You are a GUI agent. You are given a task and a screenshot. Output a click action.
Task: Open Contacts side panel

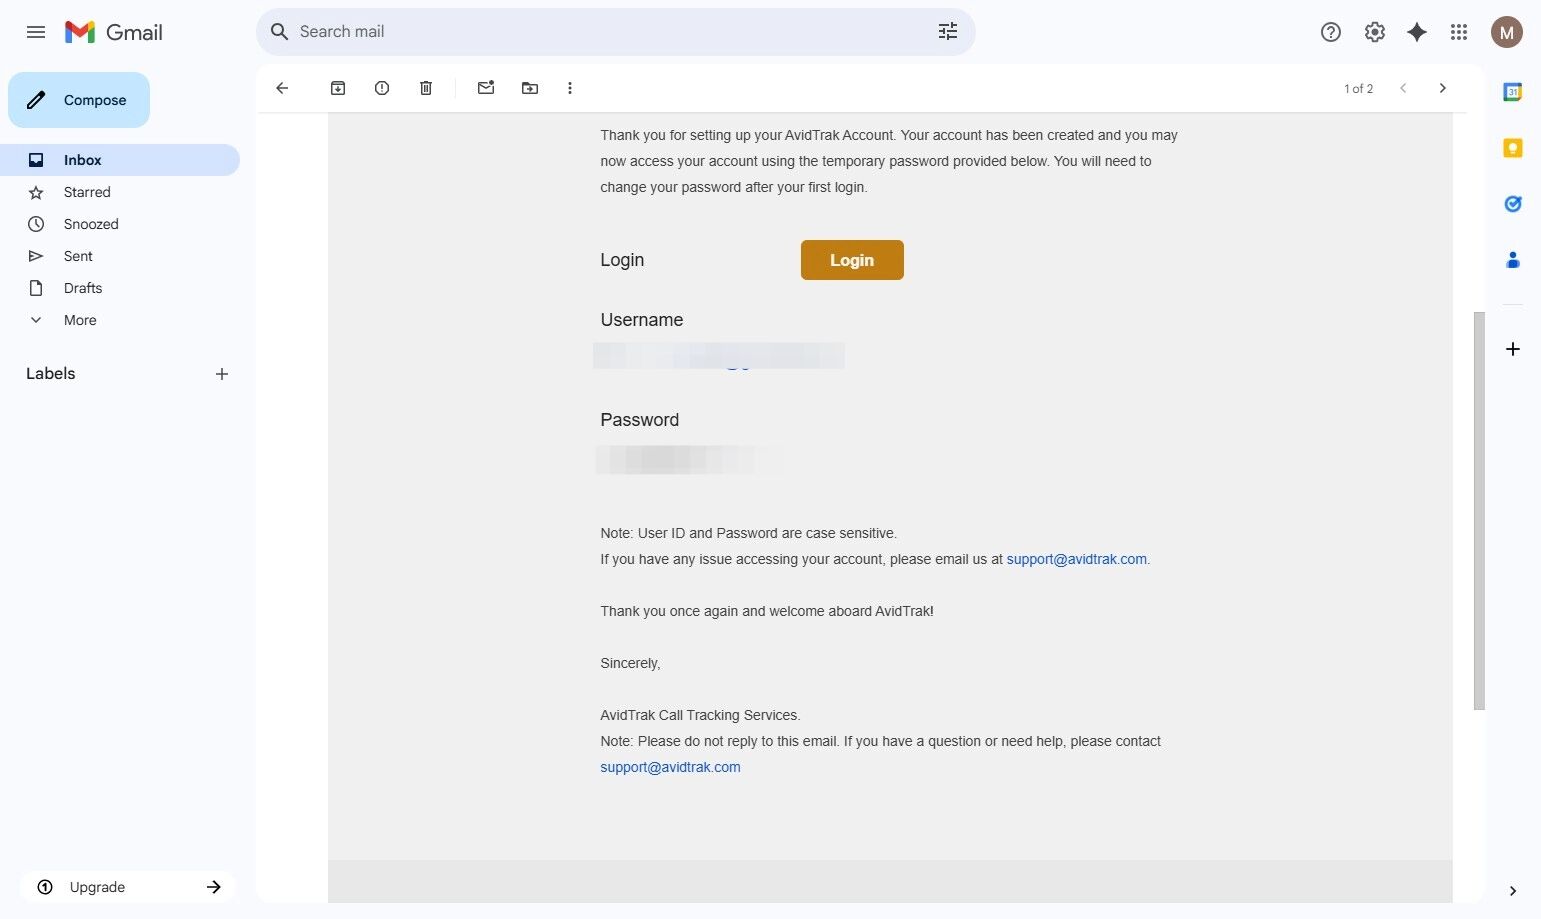click(x=1513, y=260)
